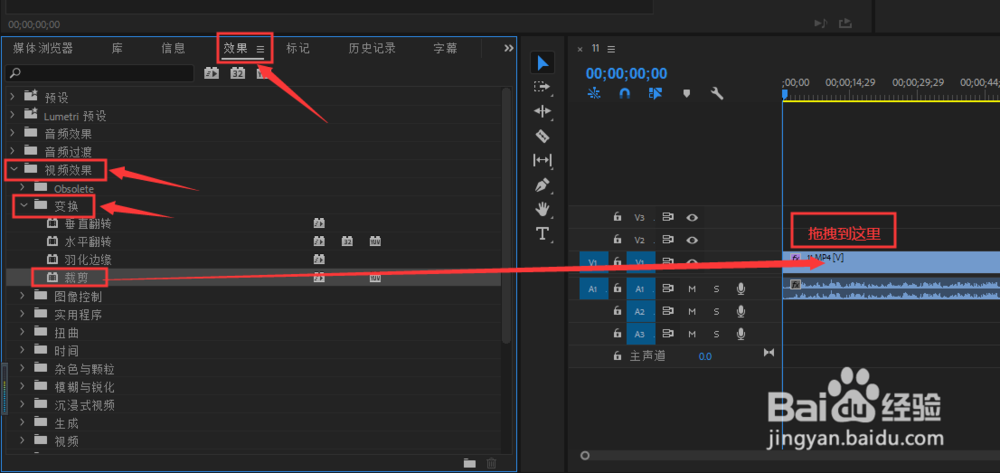Screen dimensions: 1000x473
Task: Show hidden panel tabs with double chevron
Action: click(508, 48)
